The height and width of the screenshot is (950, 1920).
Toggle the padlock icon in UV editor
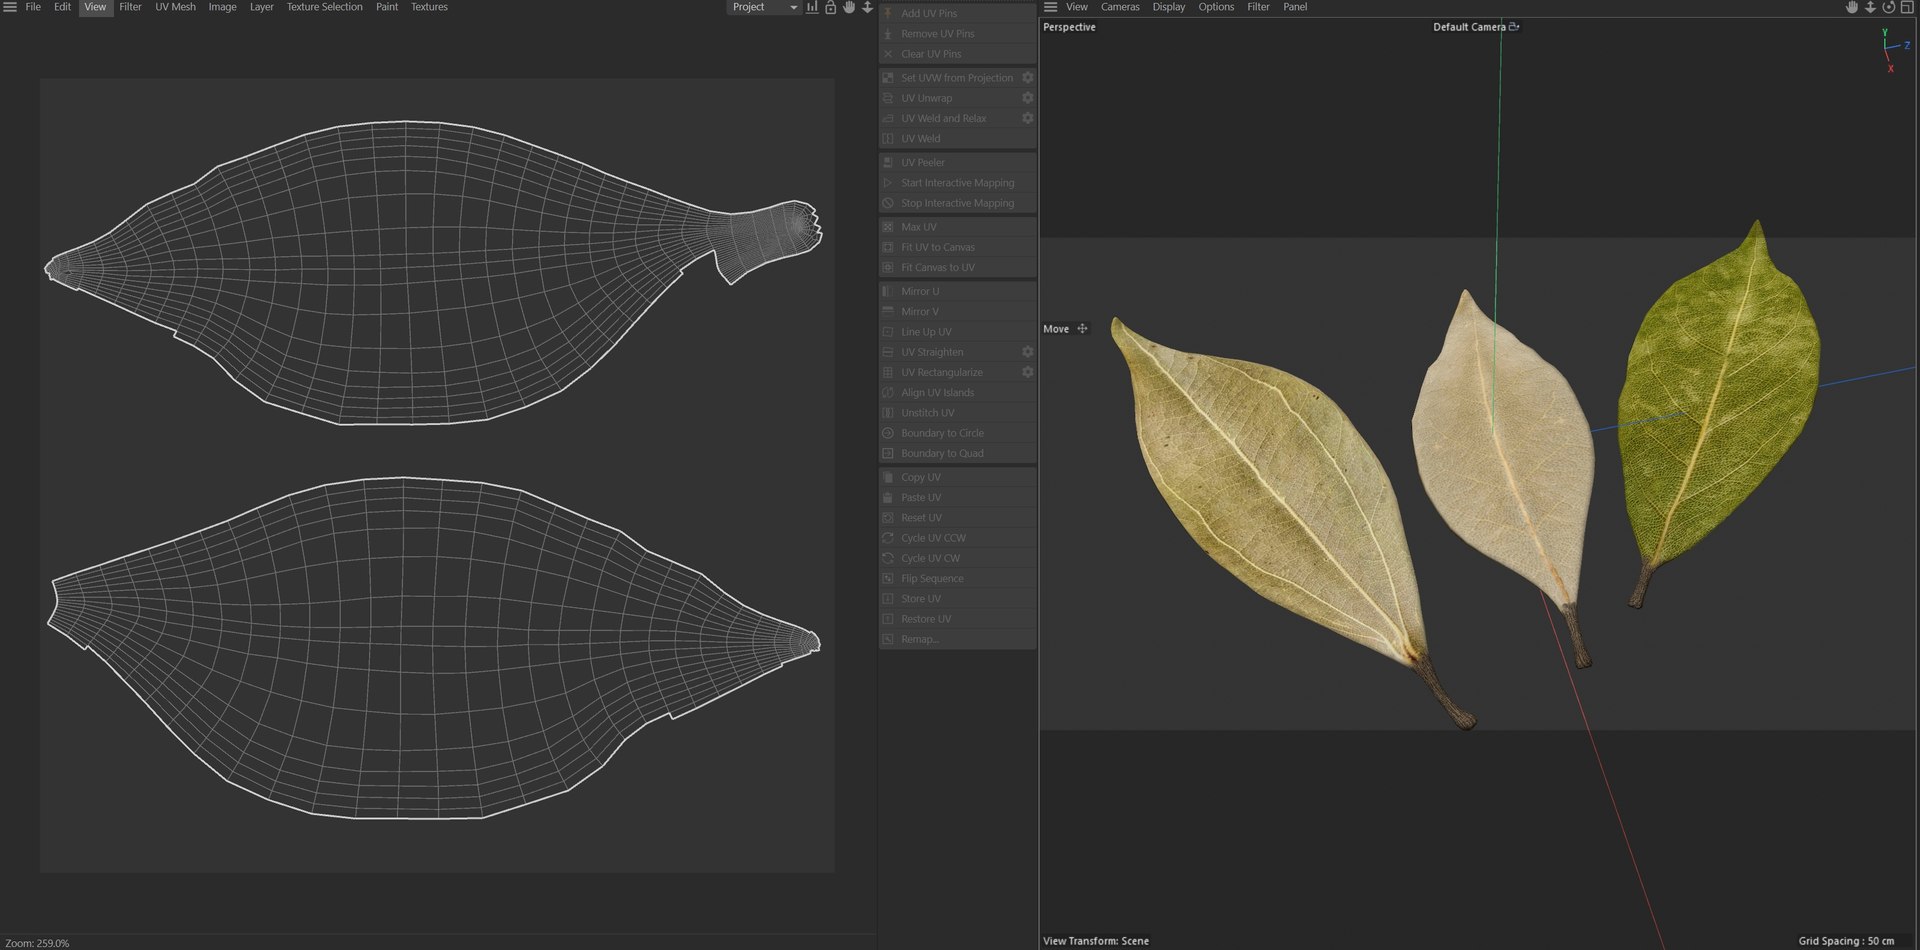pos(830,7)
